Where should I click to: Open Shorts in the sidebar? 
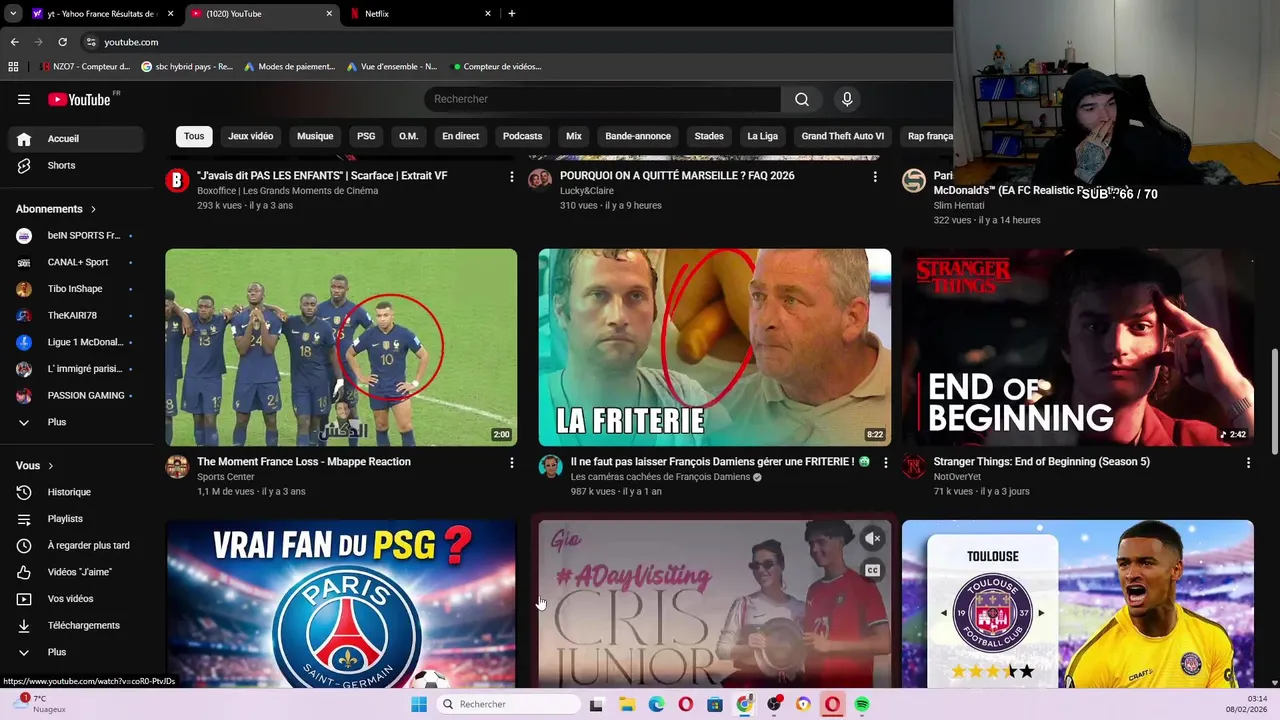click(x=76, y=165)
